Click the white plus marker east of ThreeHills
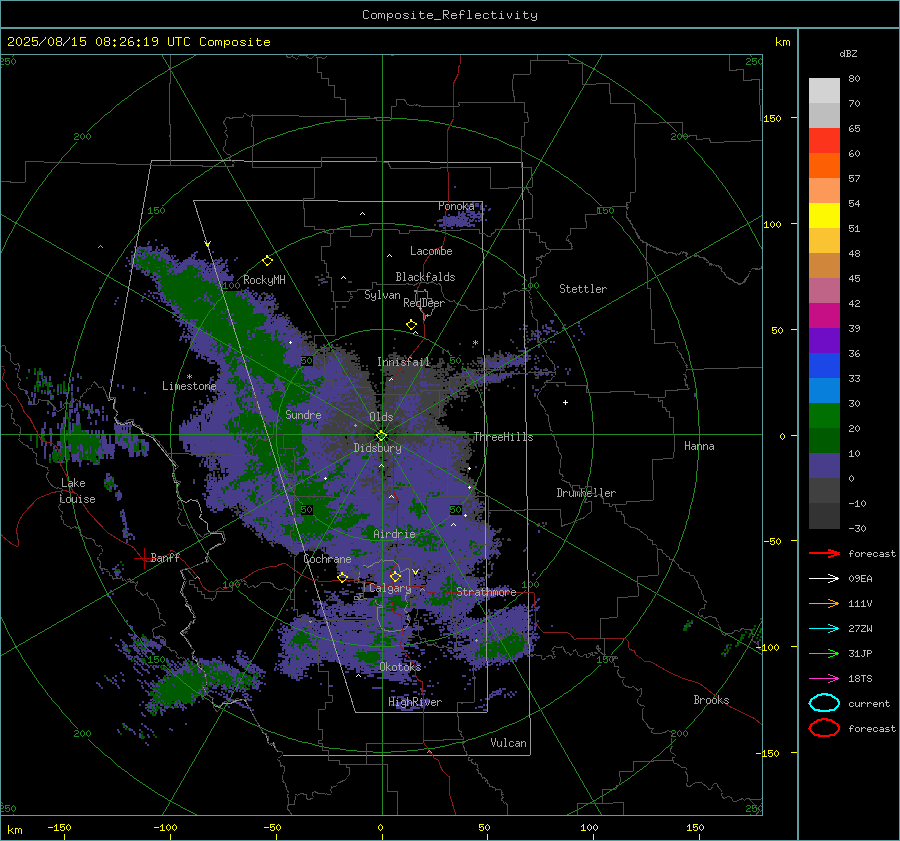This screenshot has width=900, height=841. (565, 402)
